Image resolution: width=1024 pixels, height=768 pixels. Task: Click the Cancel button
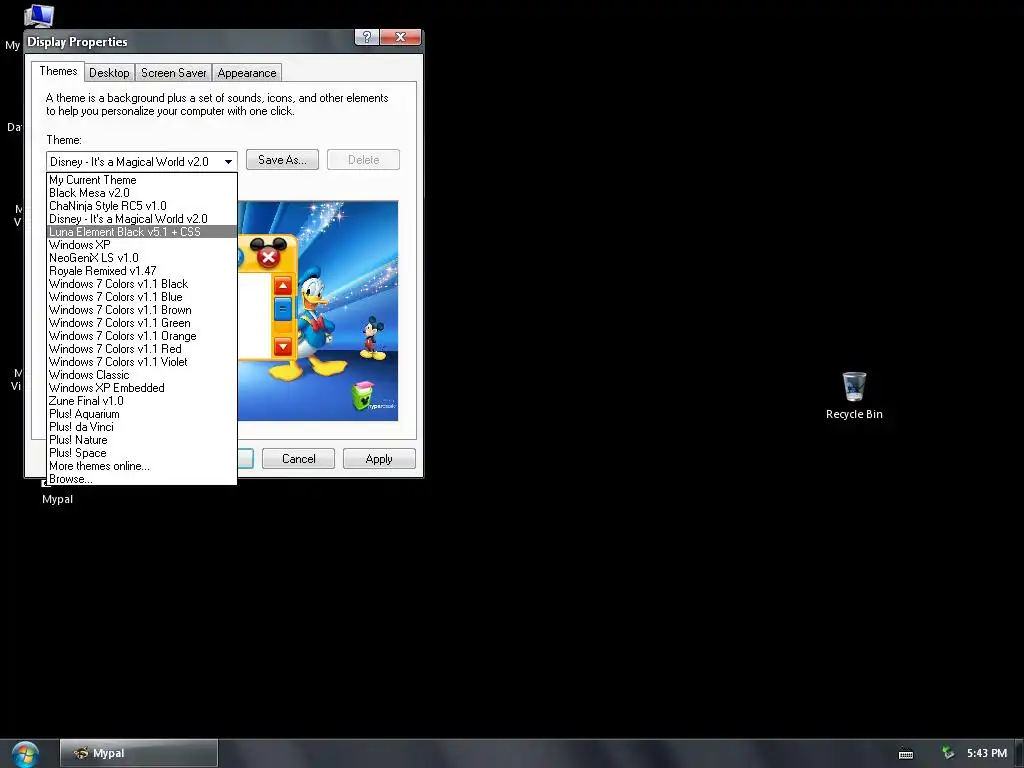click(x=298, y=458)
